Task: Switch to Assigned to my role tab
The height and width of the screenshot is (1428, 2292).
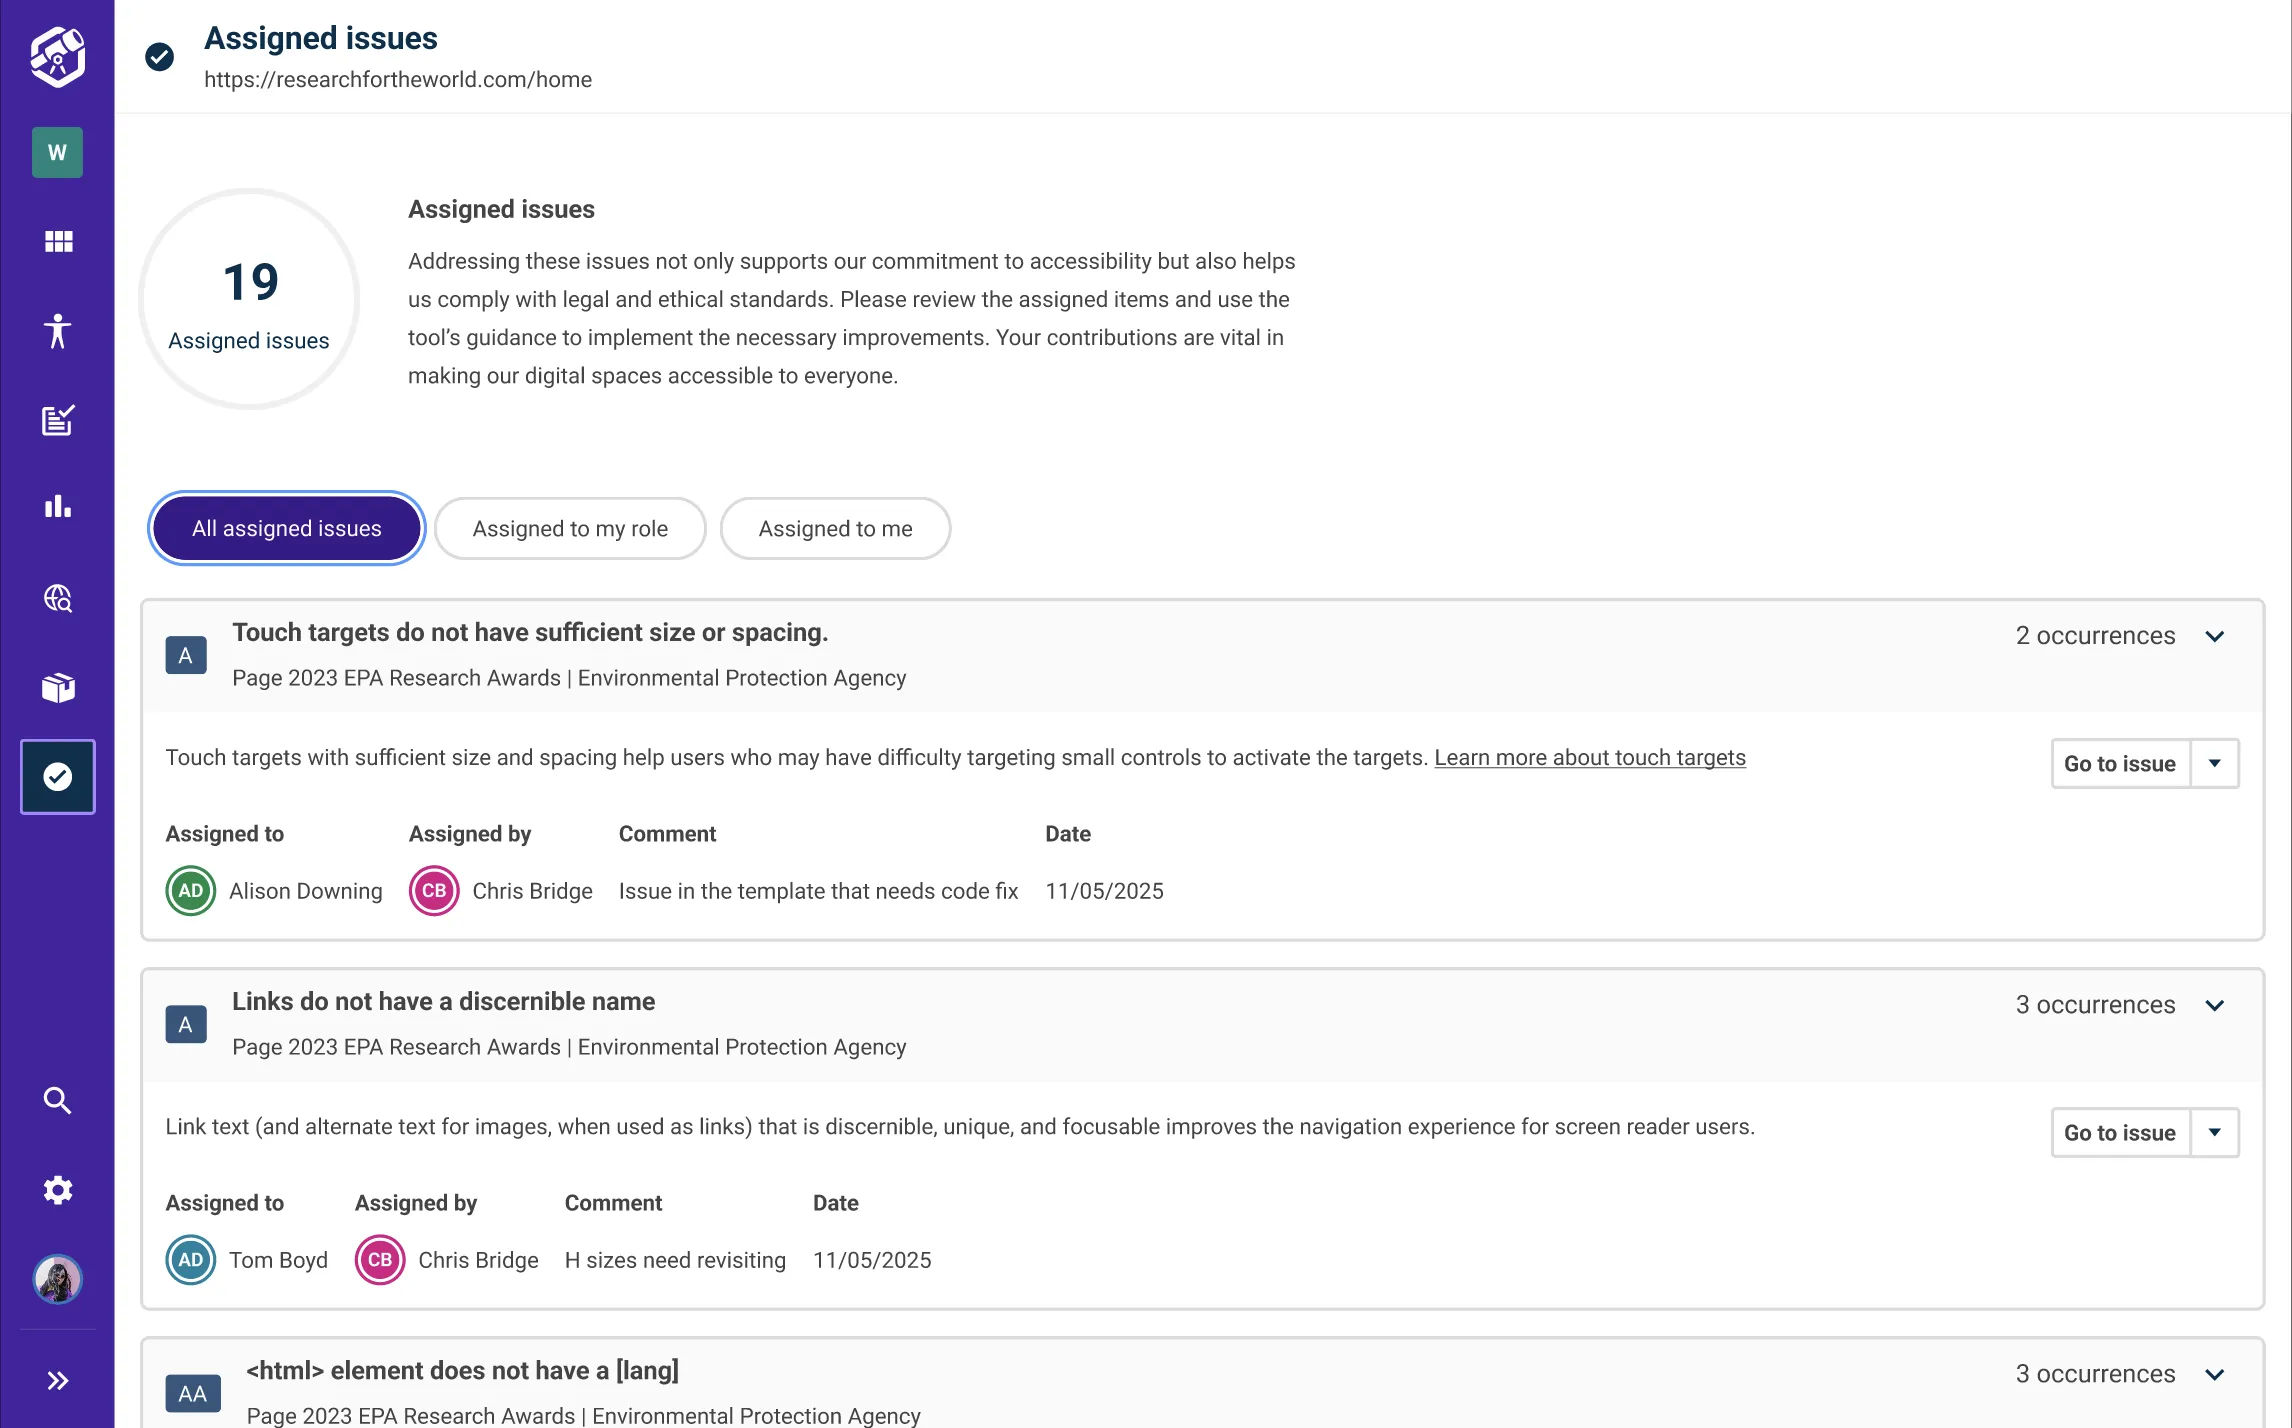Action: [x=570, y=528]
